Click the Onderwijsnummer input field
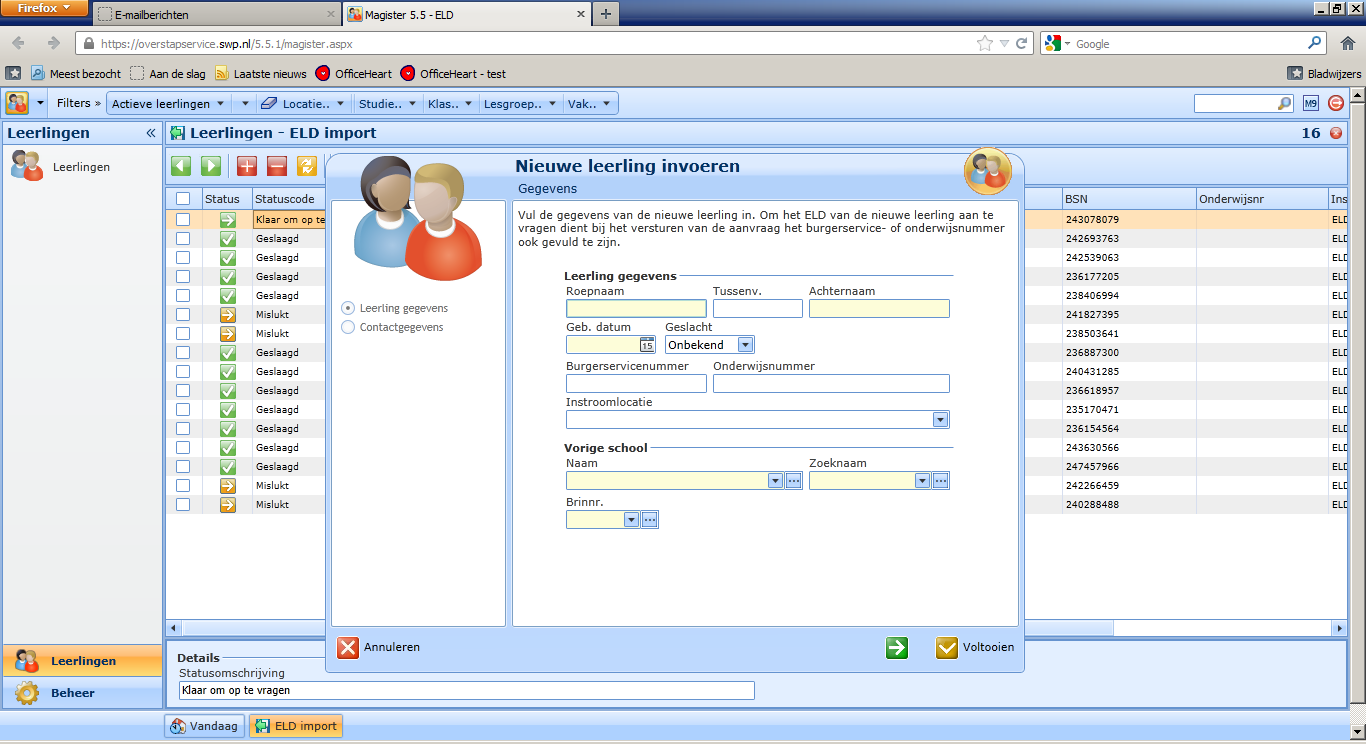The image size is (1366, 744). 831,384
